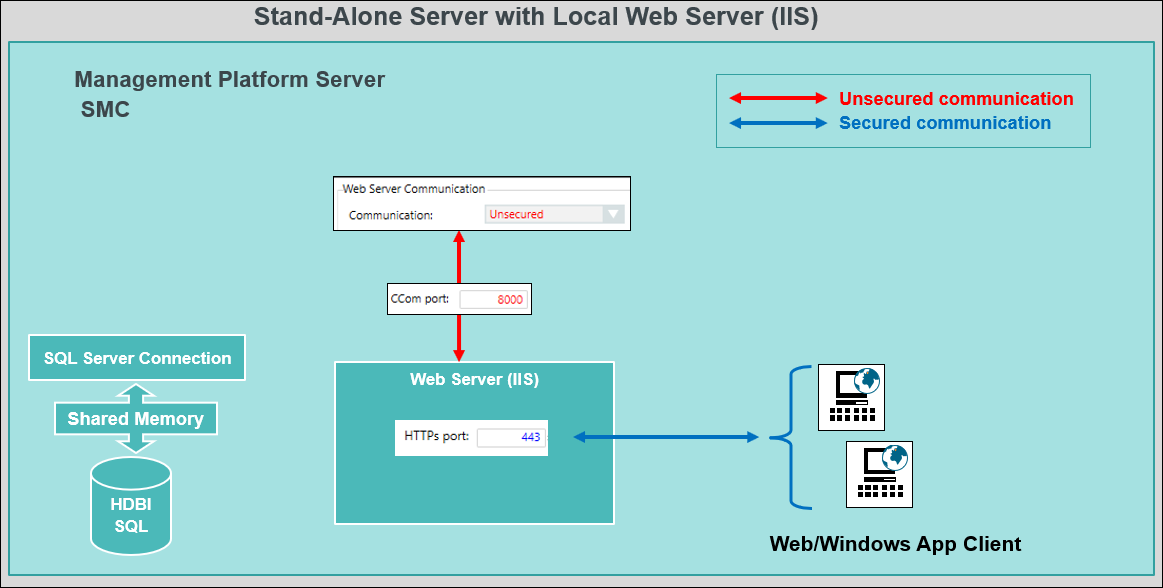Screen dimensions: 1163x588
Task: Click the curly brace beside the client computers
Action: click(790, 437)
